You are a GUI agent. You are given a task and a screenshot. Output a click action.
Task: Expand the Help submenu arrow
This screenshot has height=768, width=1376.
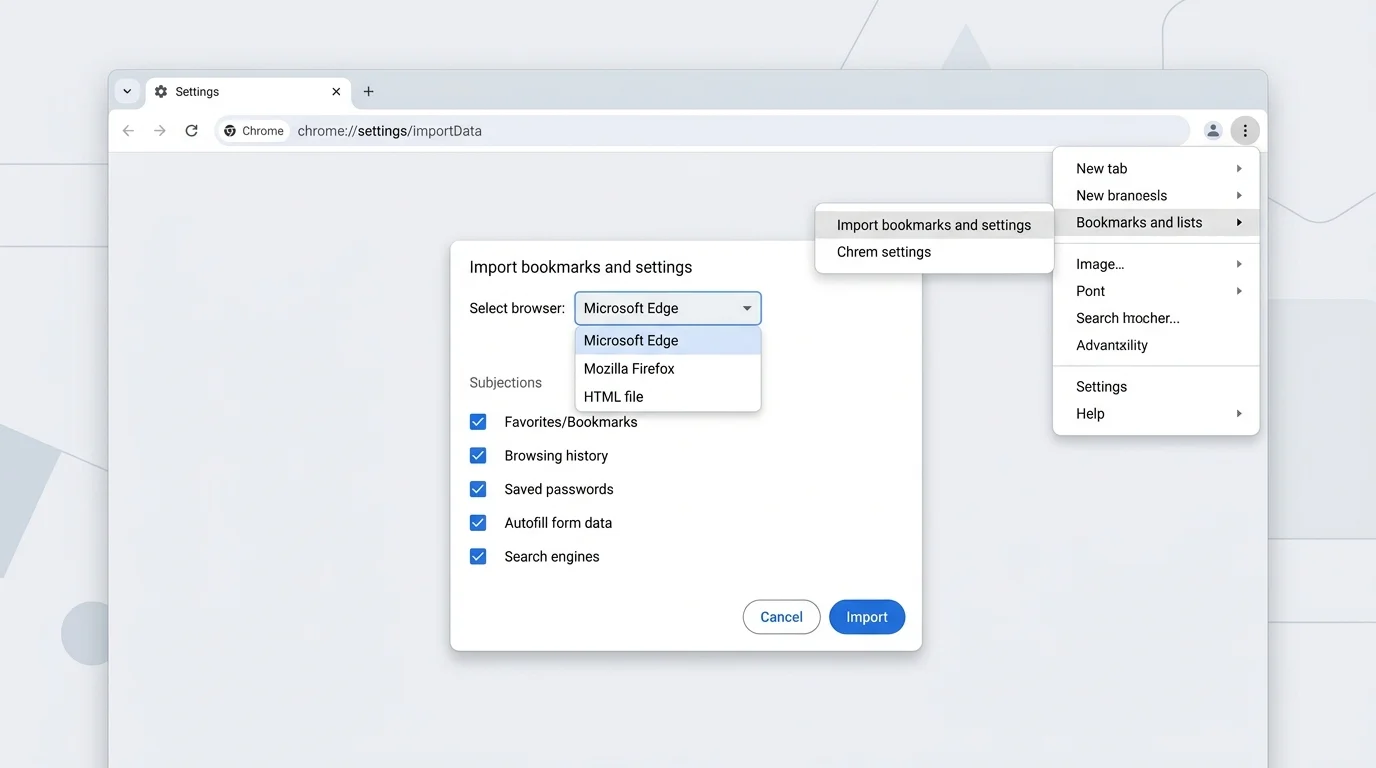1239,414
